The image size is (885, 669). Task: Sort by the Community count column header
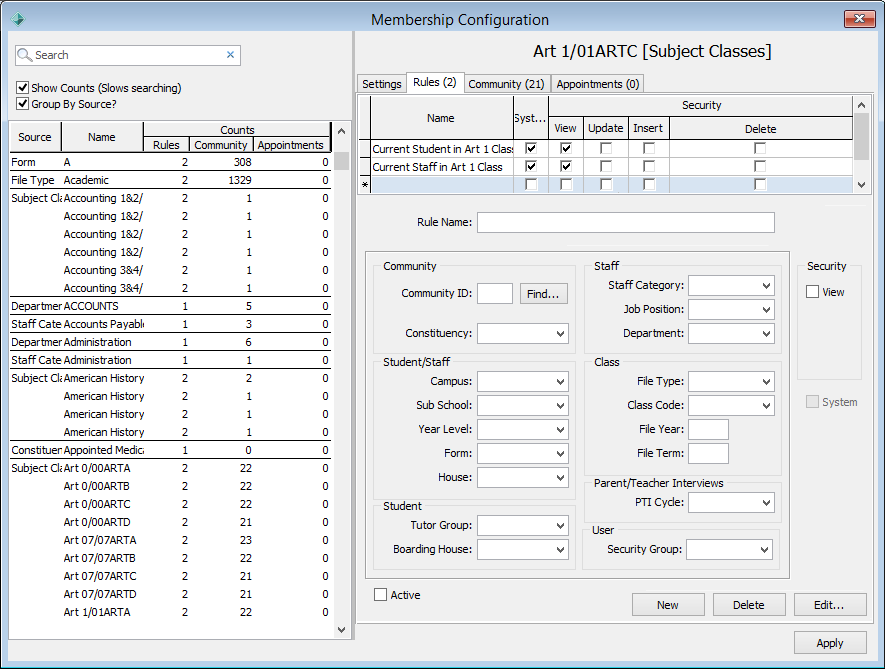tap(221, 145)
